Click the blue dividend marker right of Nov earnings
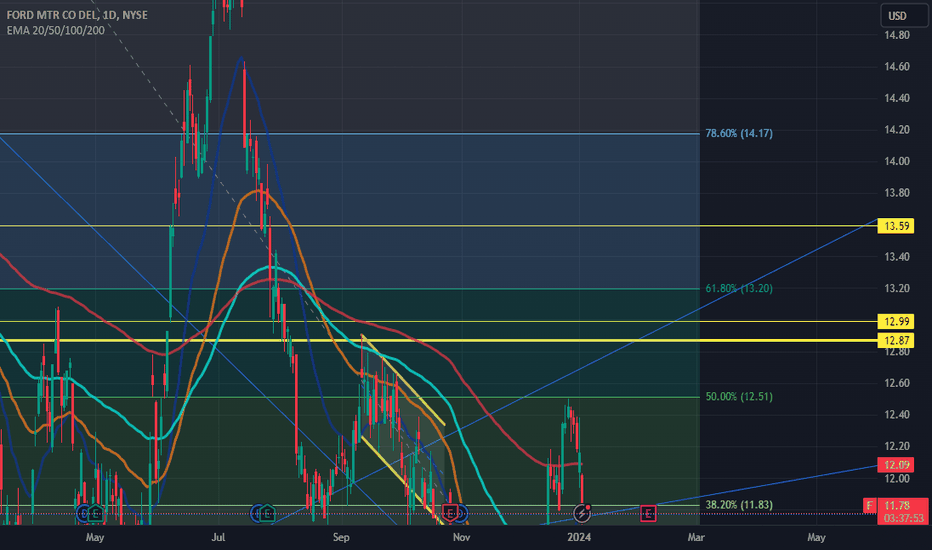The height and width of the screenshot is (550, 932). [461, 513]
